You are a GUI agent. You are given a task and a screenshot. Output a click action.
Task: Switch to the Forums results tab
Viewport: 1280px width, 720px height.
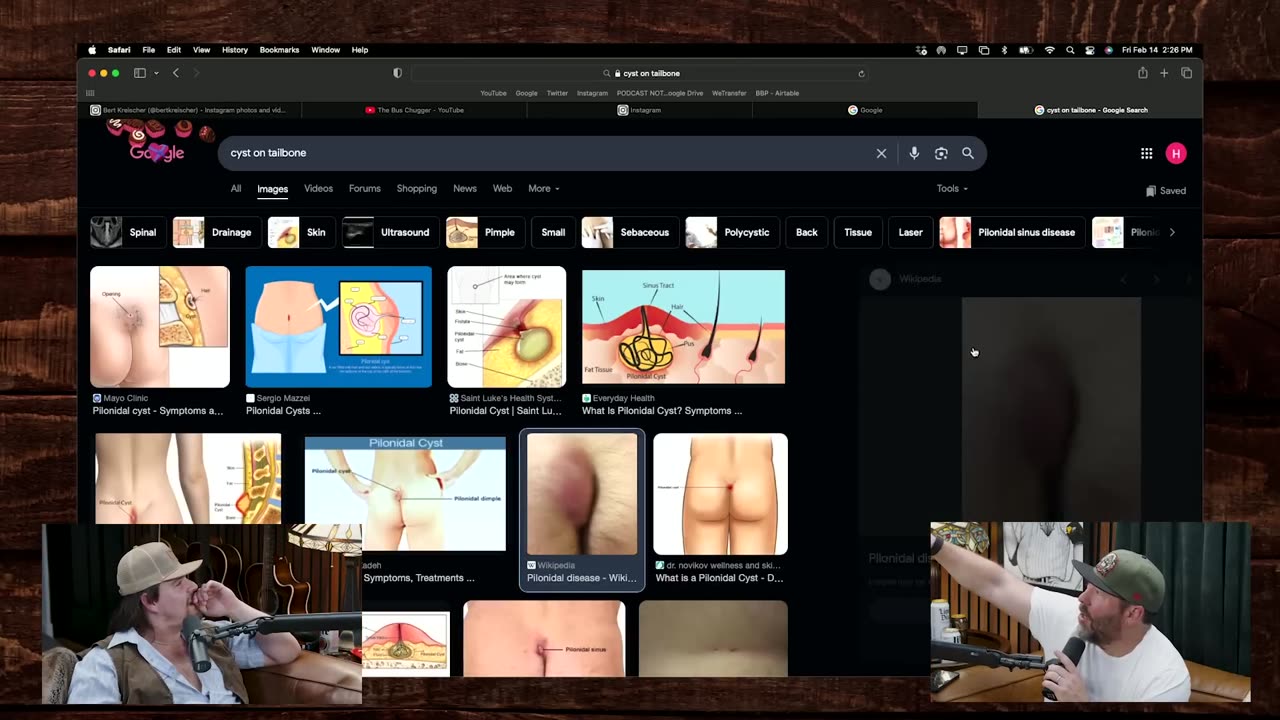pos(364,188)
